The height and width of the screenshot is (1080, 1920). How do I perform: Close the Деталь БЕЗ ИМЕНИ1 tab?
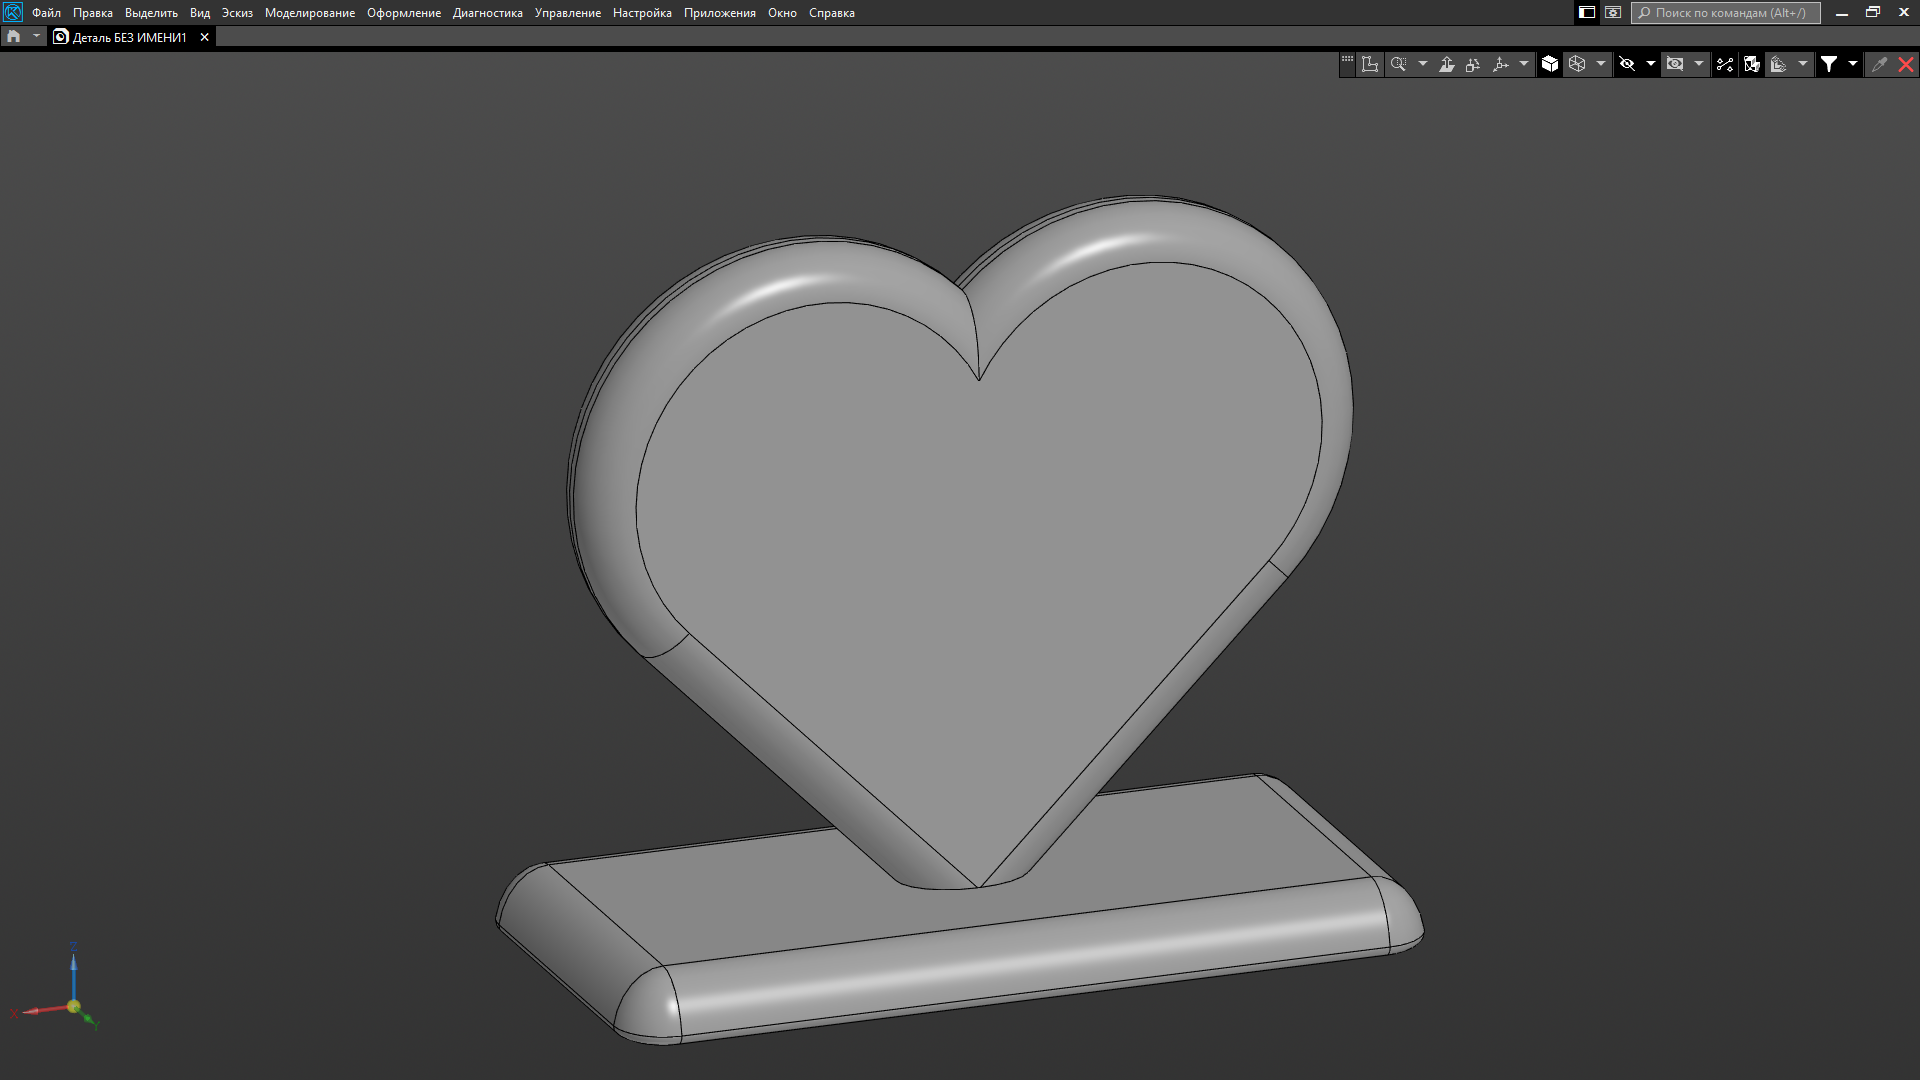(205, 37)
